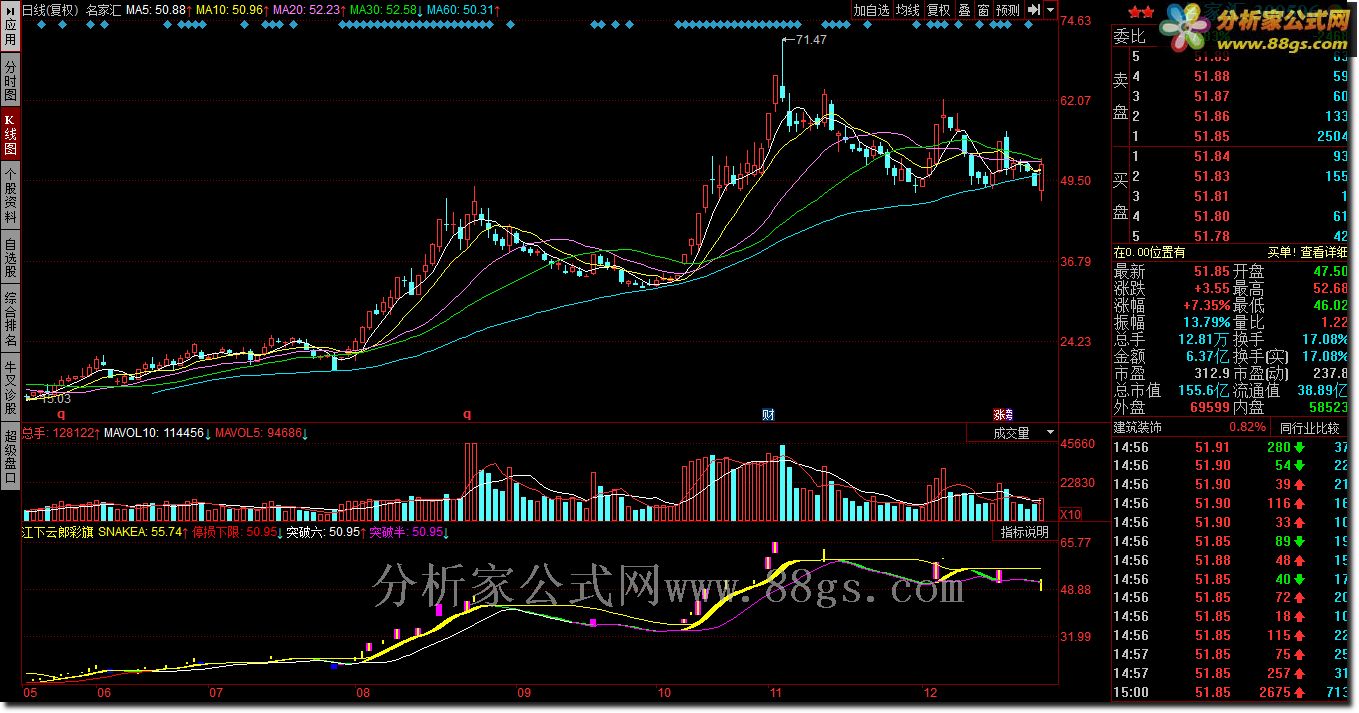Click the 停损下限: 50.95 label
Screen dimensions: 1359x713
point(233,532)
